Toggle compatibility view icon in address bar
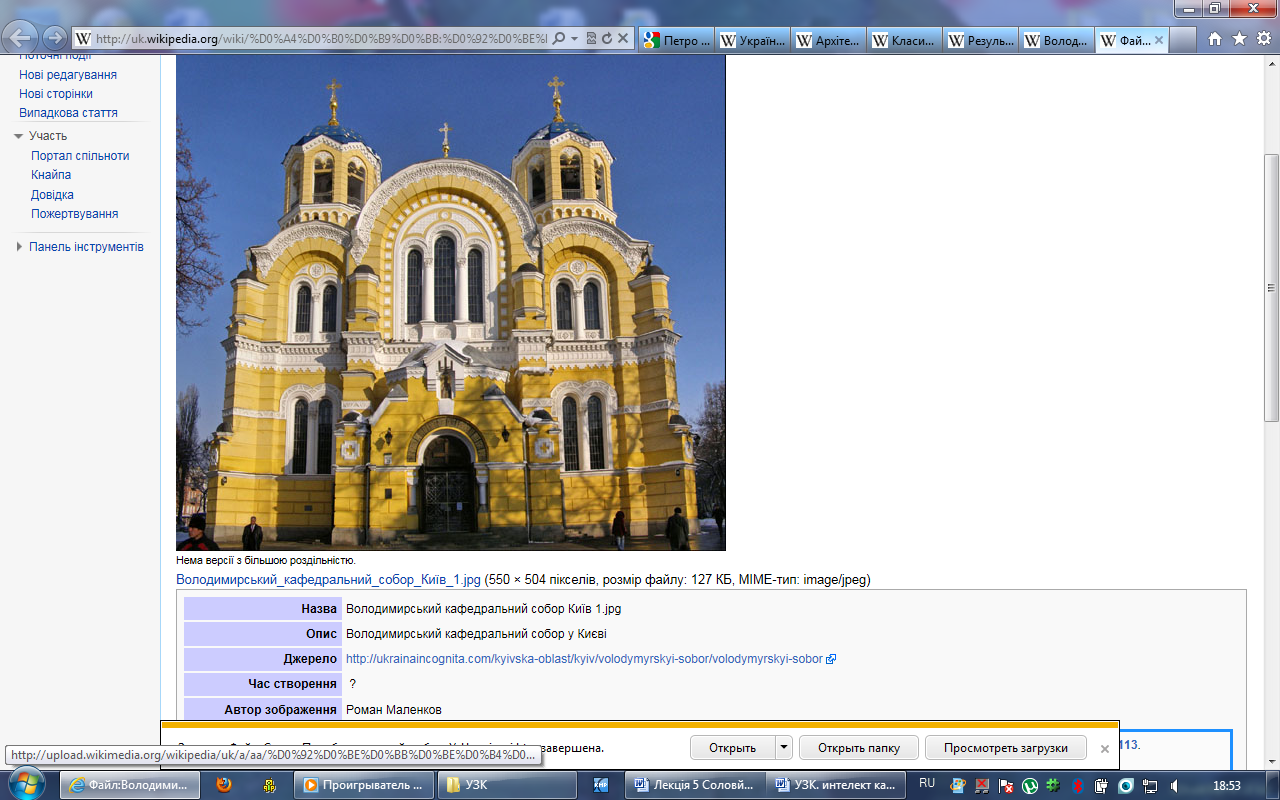The width and height of the screenshot is (1280, 800). coord(591,39)
